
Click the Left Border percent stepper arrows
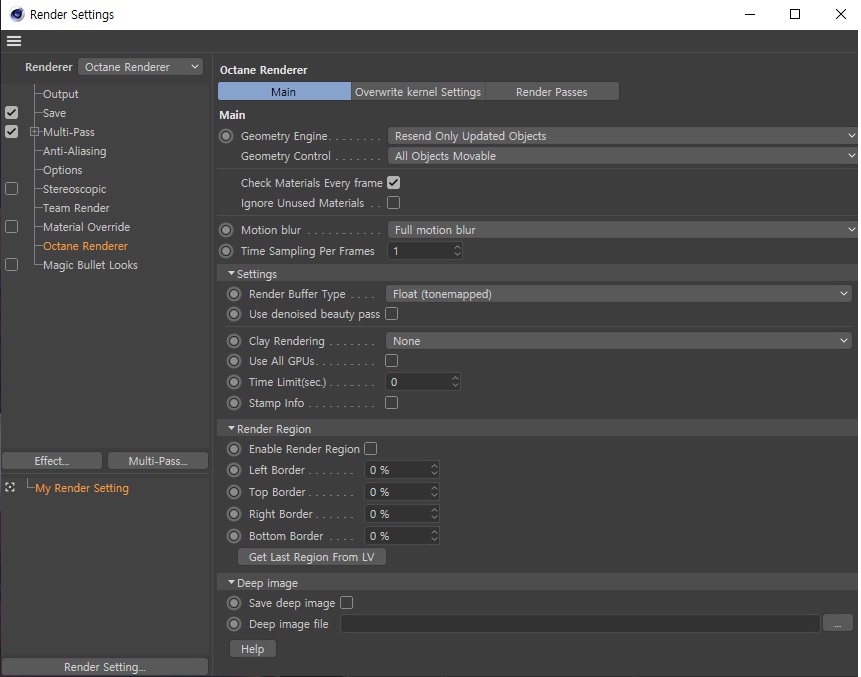pos(434,470)
